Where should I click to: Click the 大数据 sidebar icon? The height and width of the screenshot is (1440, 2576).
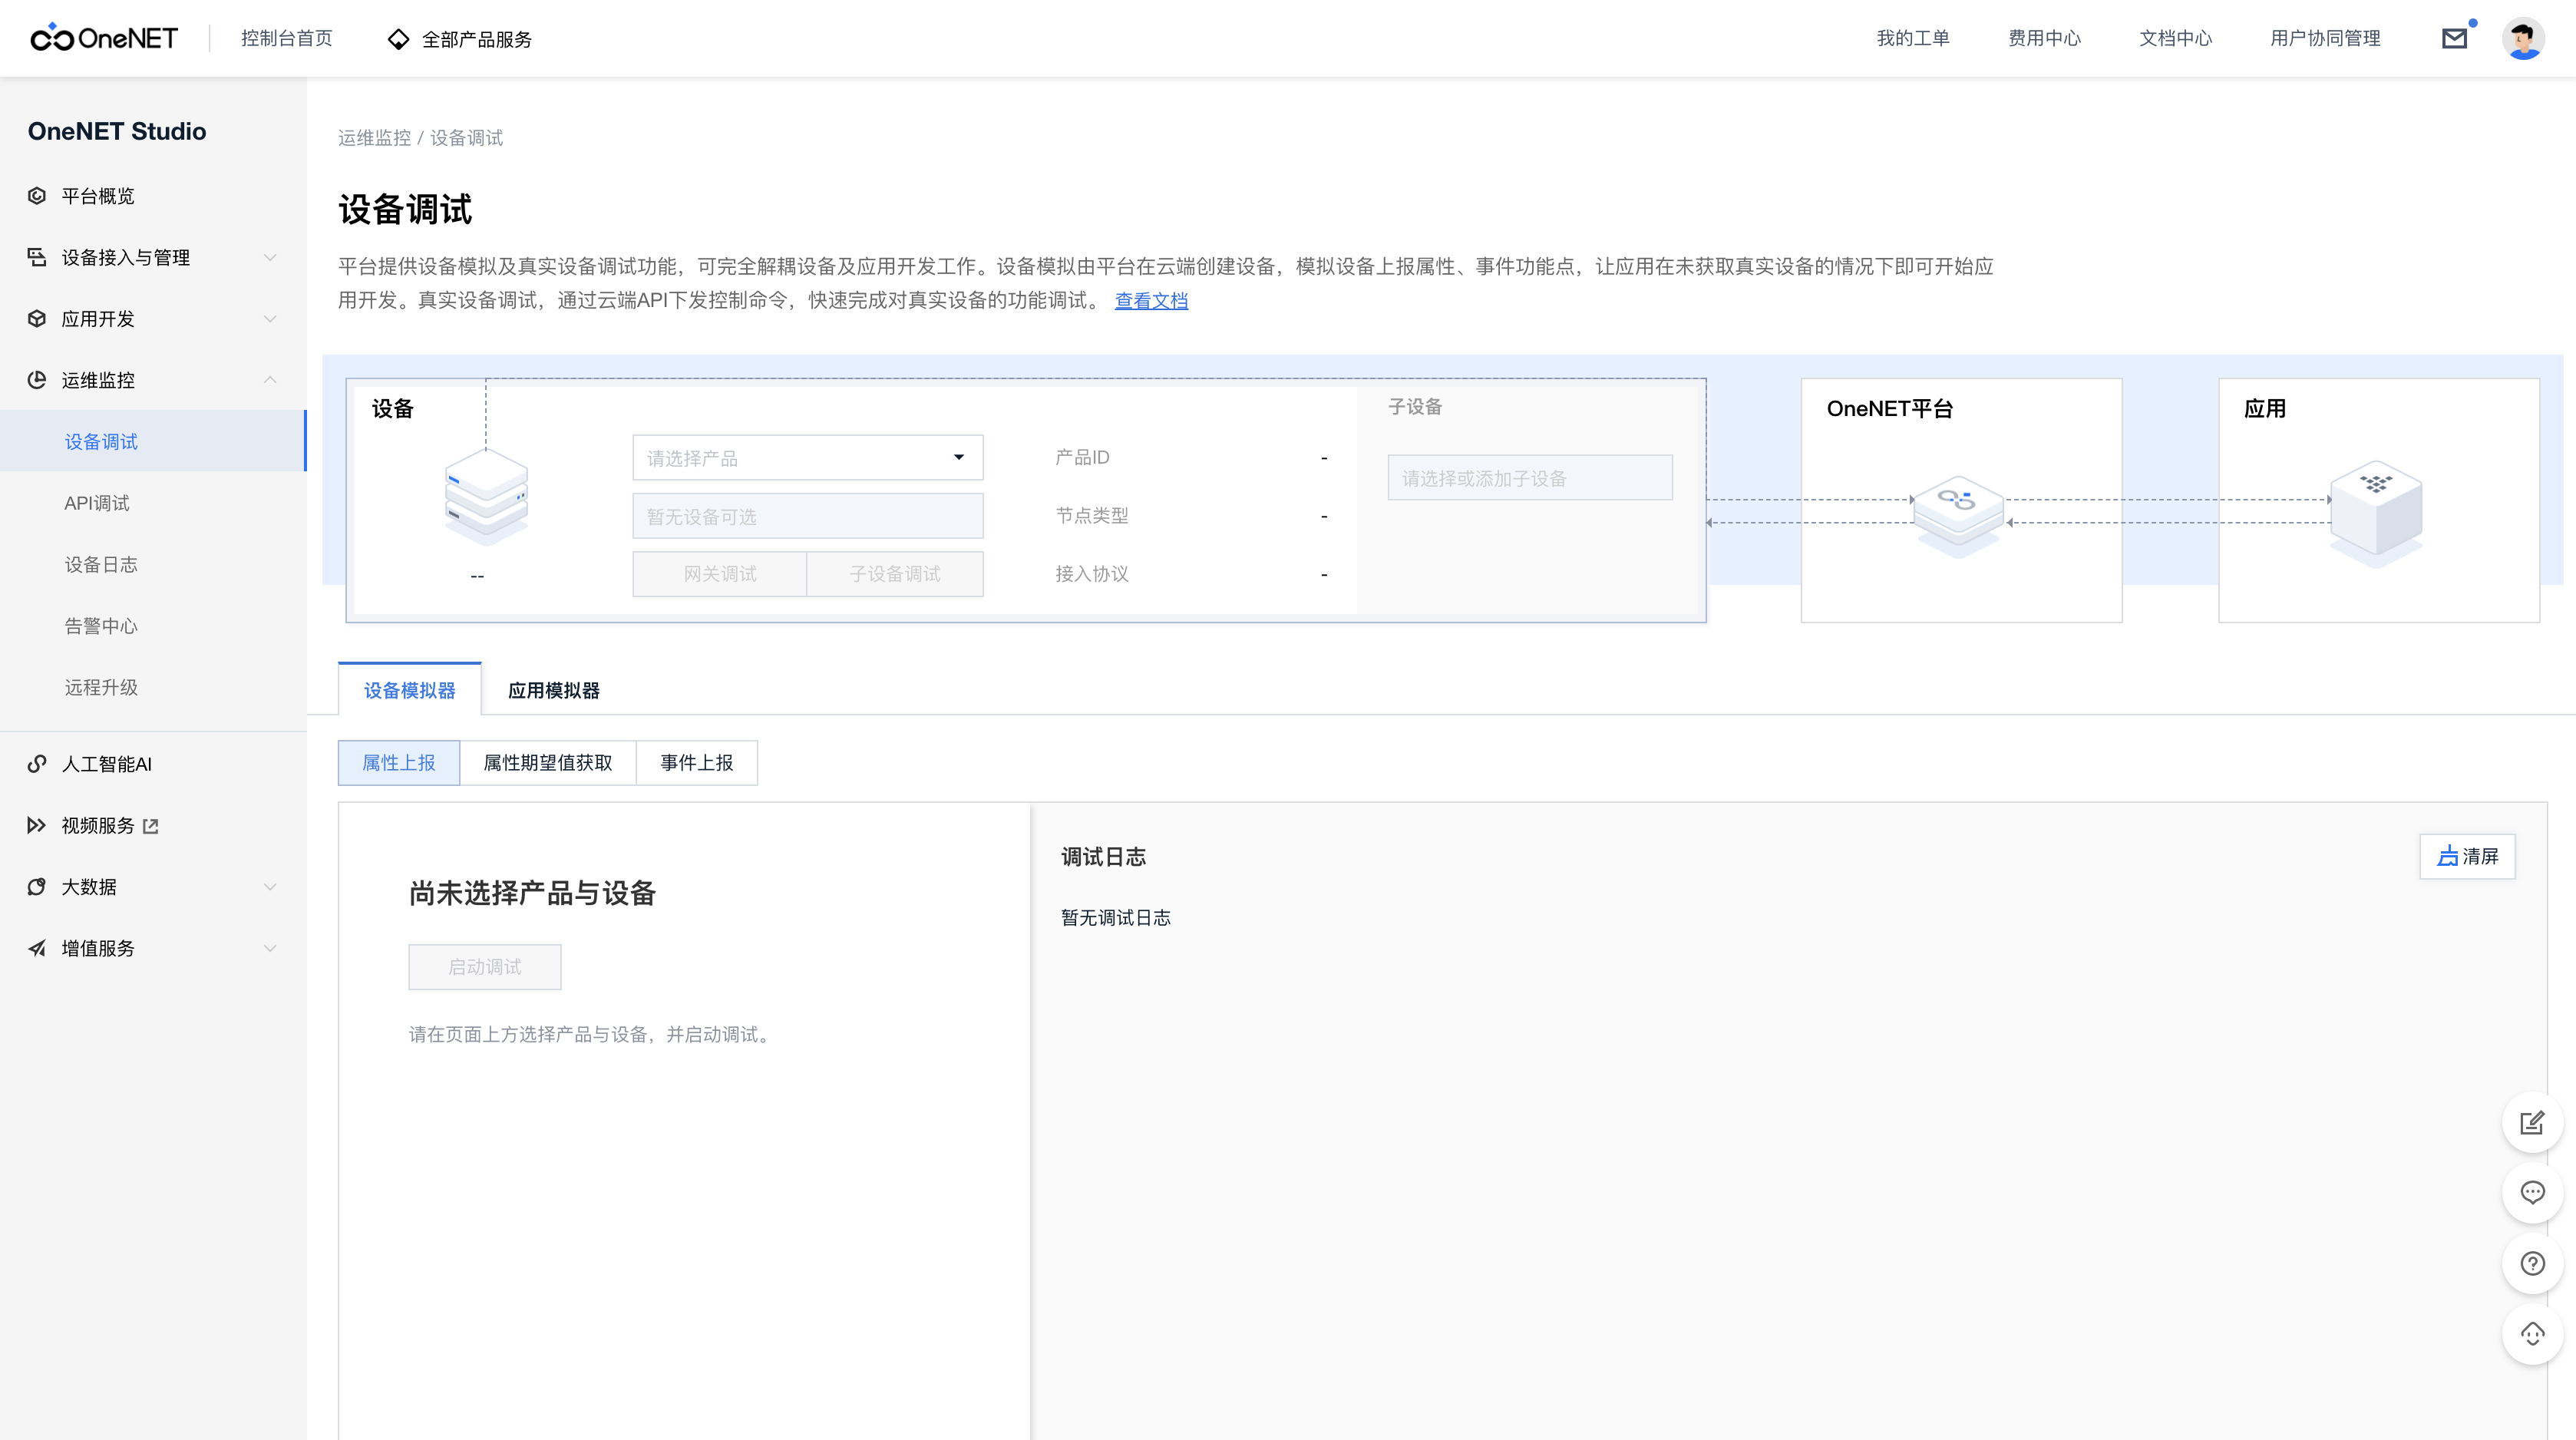(x=37, y=887)
